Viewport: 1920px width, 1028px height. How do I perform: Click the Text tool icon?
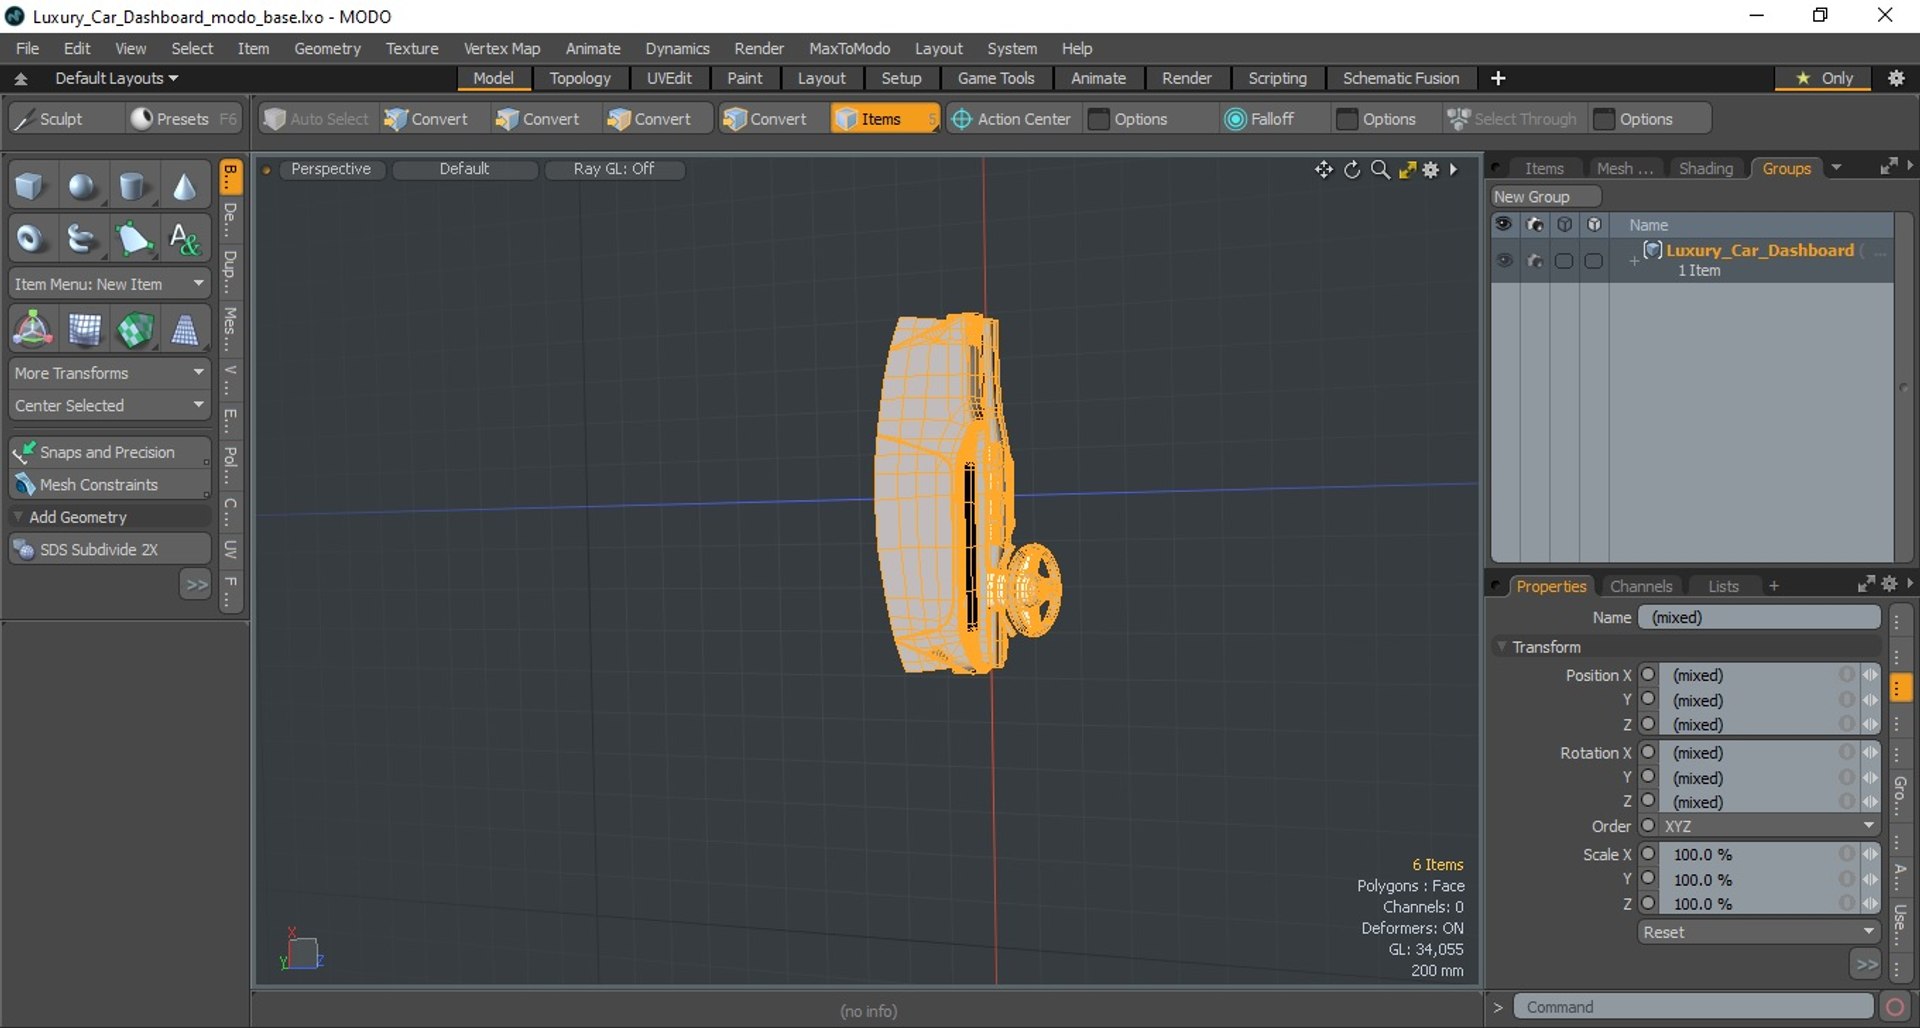[x=185, y=239]
